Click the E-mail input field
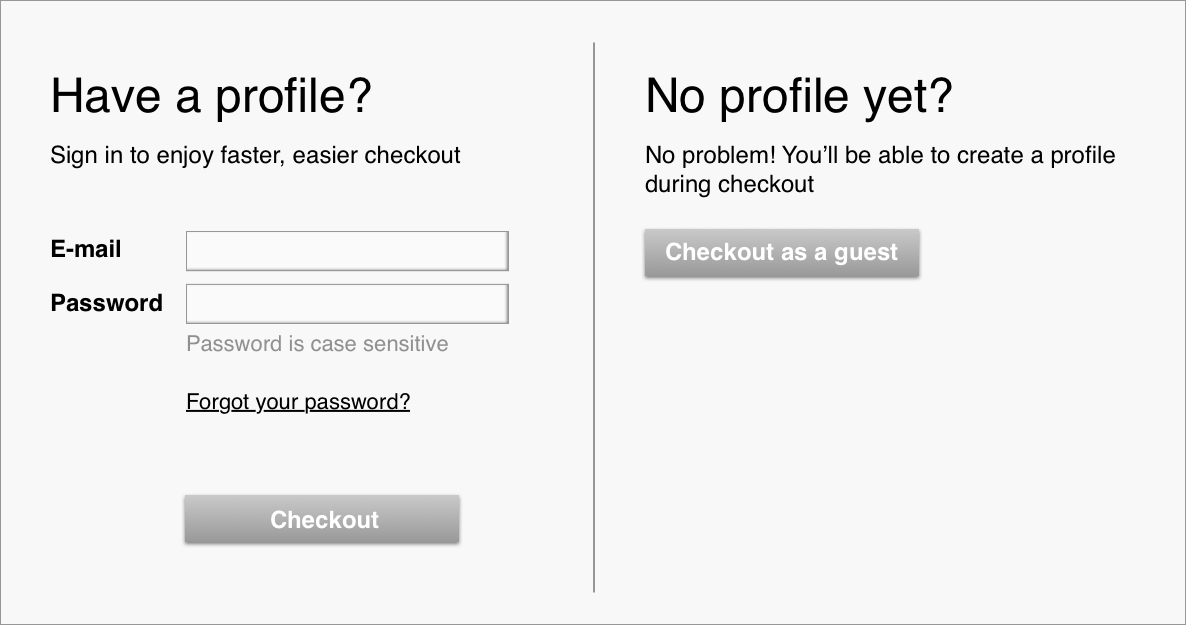Image resolution: width=1186 pixels, height=625 pixels. click(347, 251)
